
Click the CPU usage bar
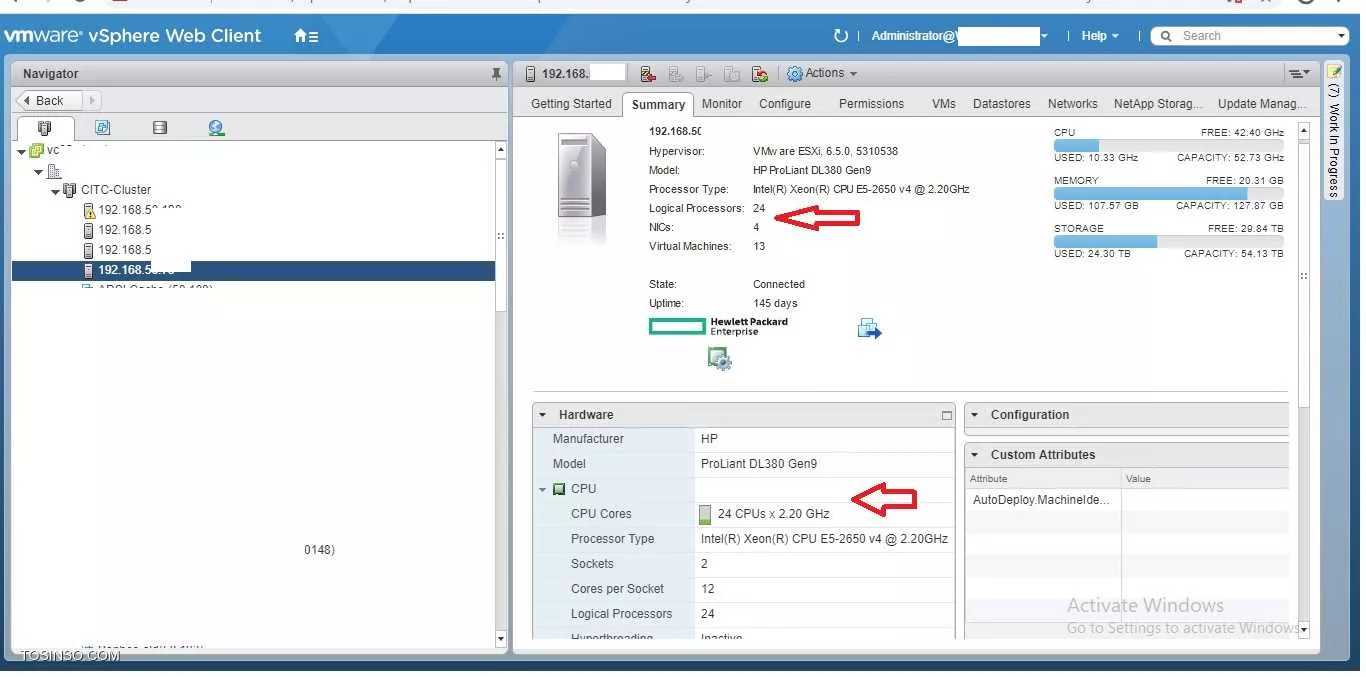pyautogui.click(x=1168, y=146)
